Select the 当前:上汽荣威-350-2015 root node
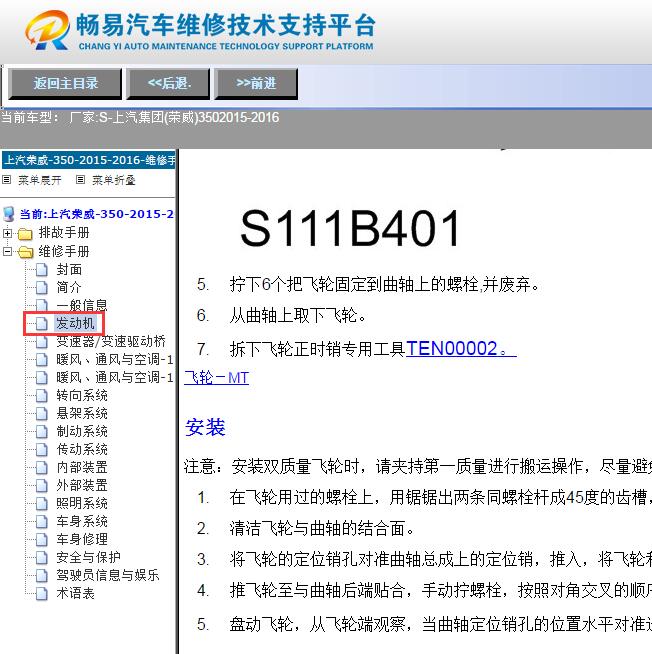The width and height of the screenshot is (652, 654). (96, 214)
